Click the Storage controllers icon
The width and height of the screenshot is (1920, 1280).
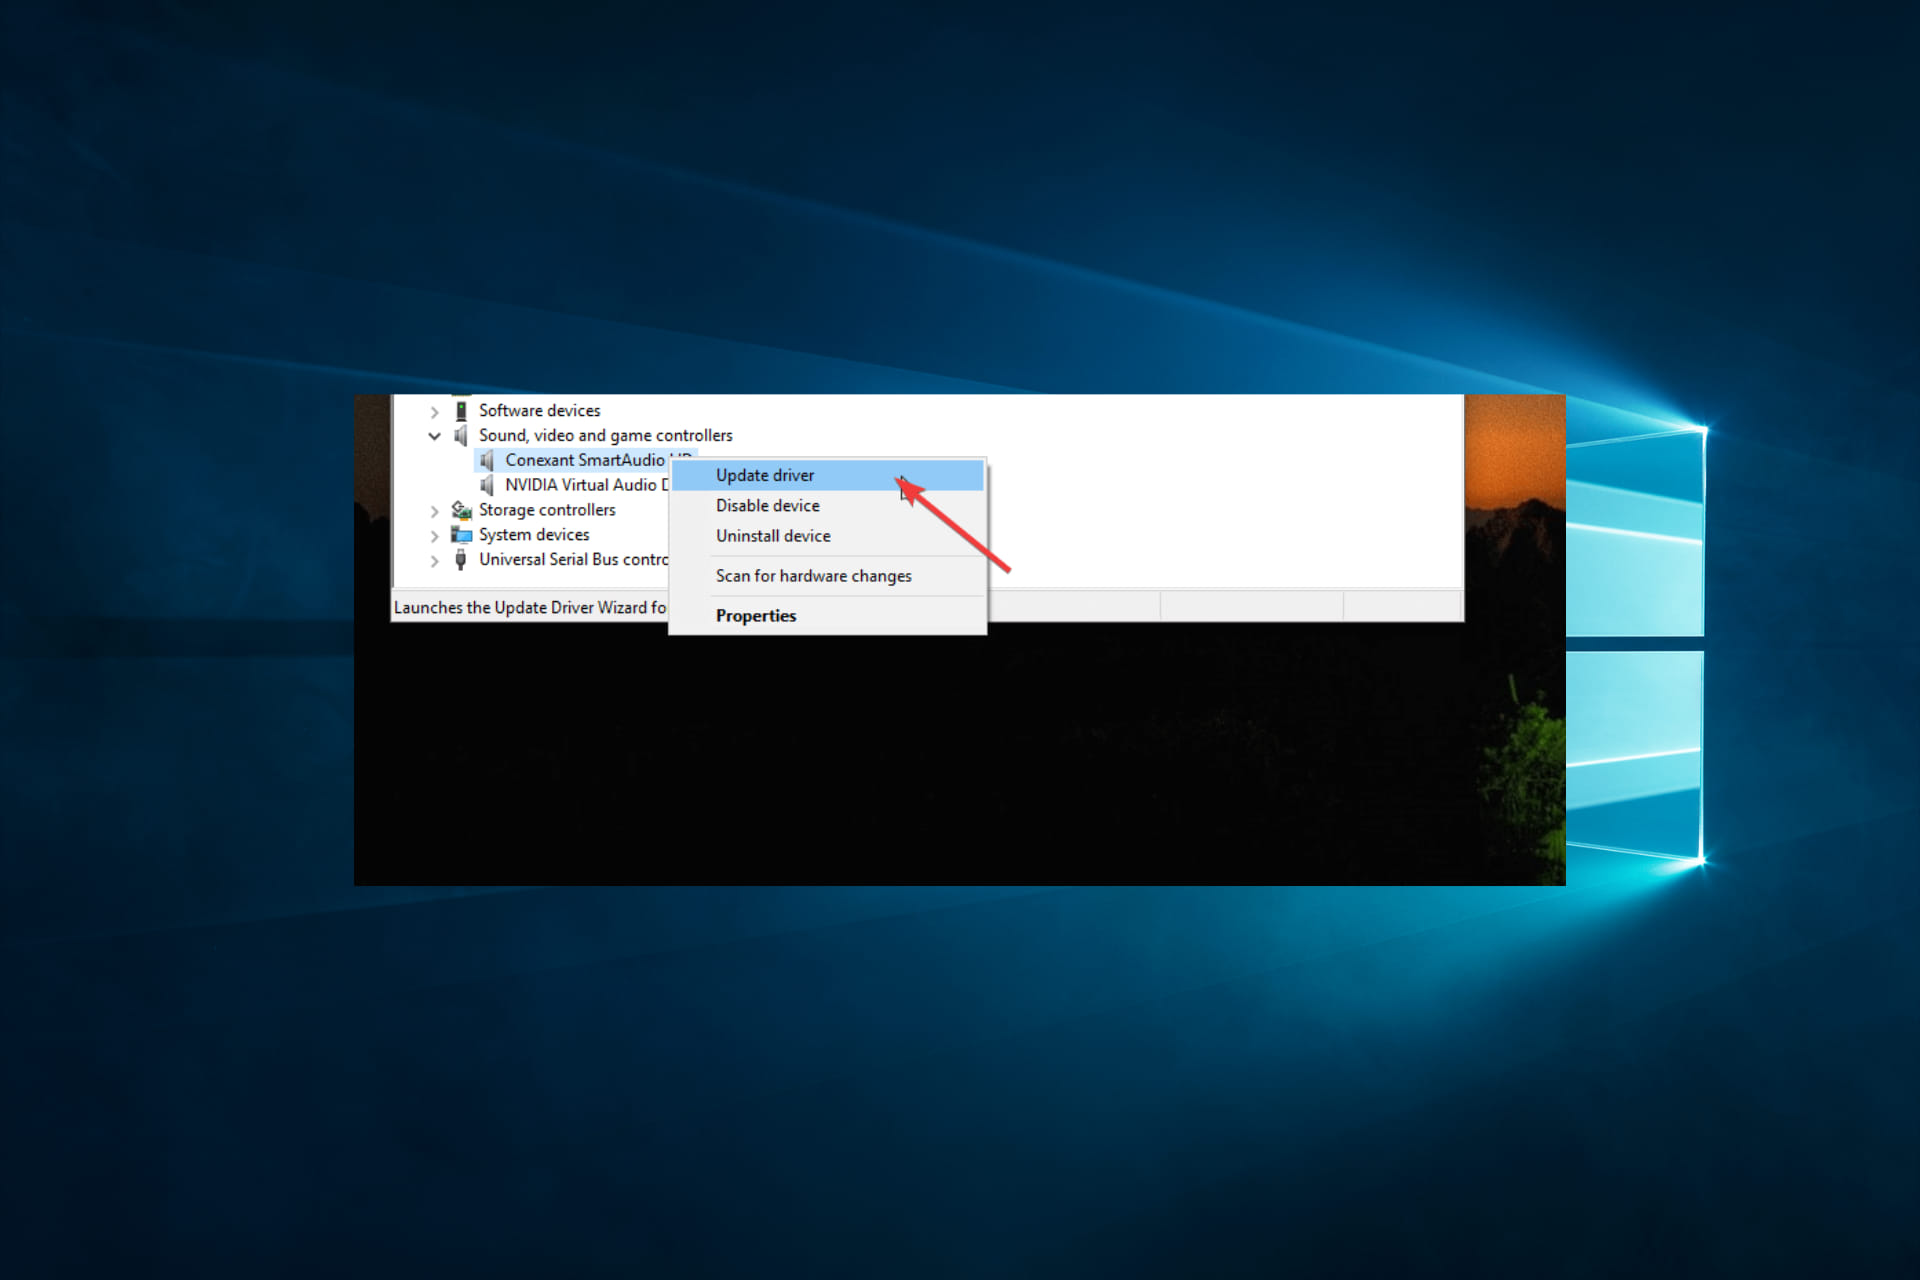tap(461, 510)
